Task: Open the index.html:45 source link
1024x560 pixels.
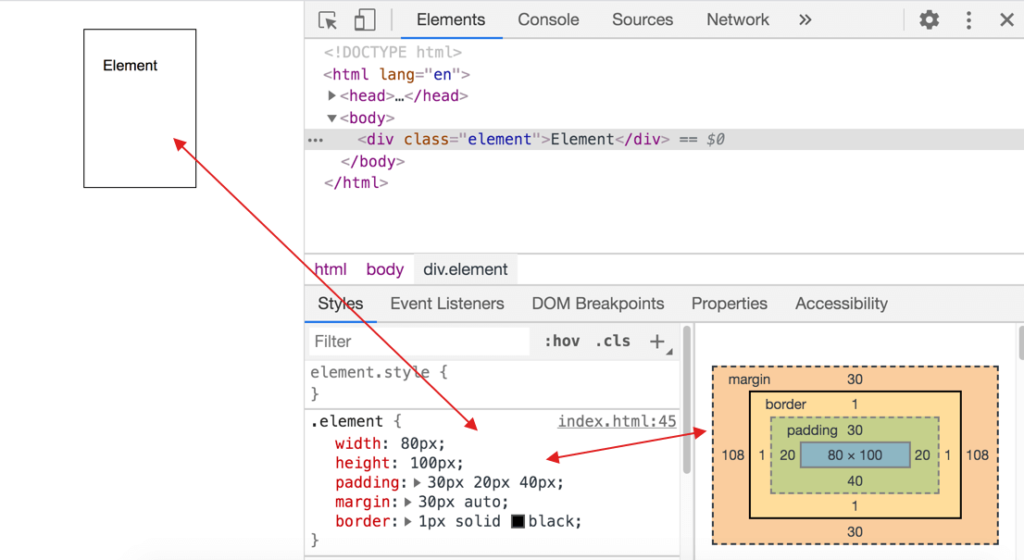Action: pyautogui.click(x=617, y=422)
